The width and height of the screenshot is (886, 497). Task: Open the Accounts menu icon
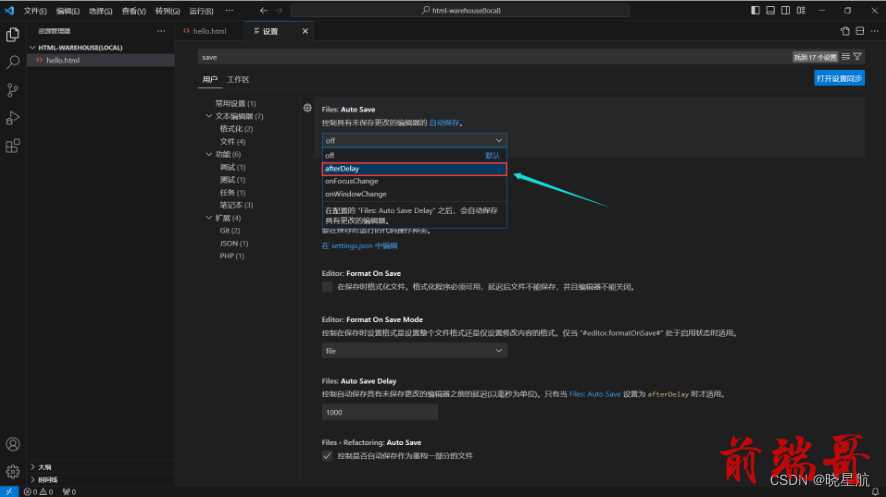pos(12,444)
